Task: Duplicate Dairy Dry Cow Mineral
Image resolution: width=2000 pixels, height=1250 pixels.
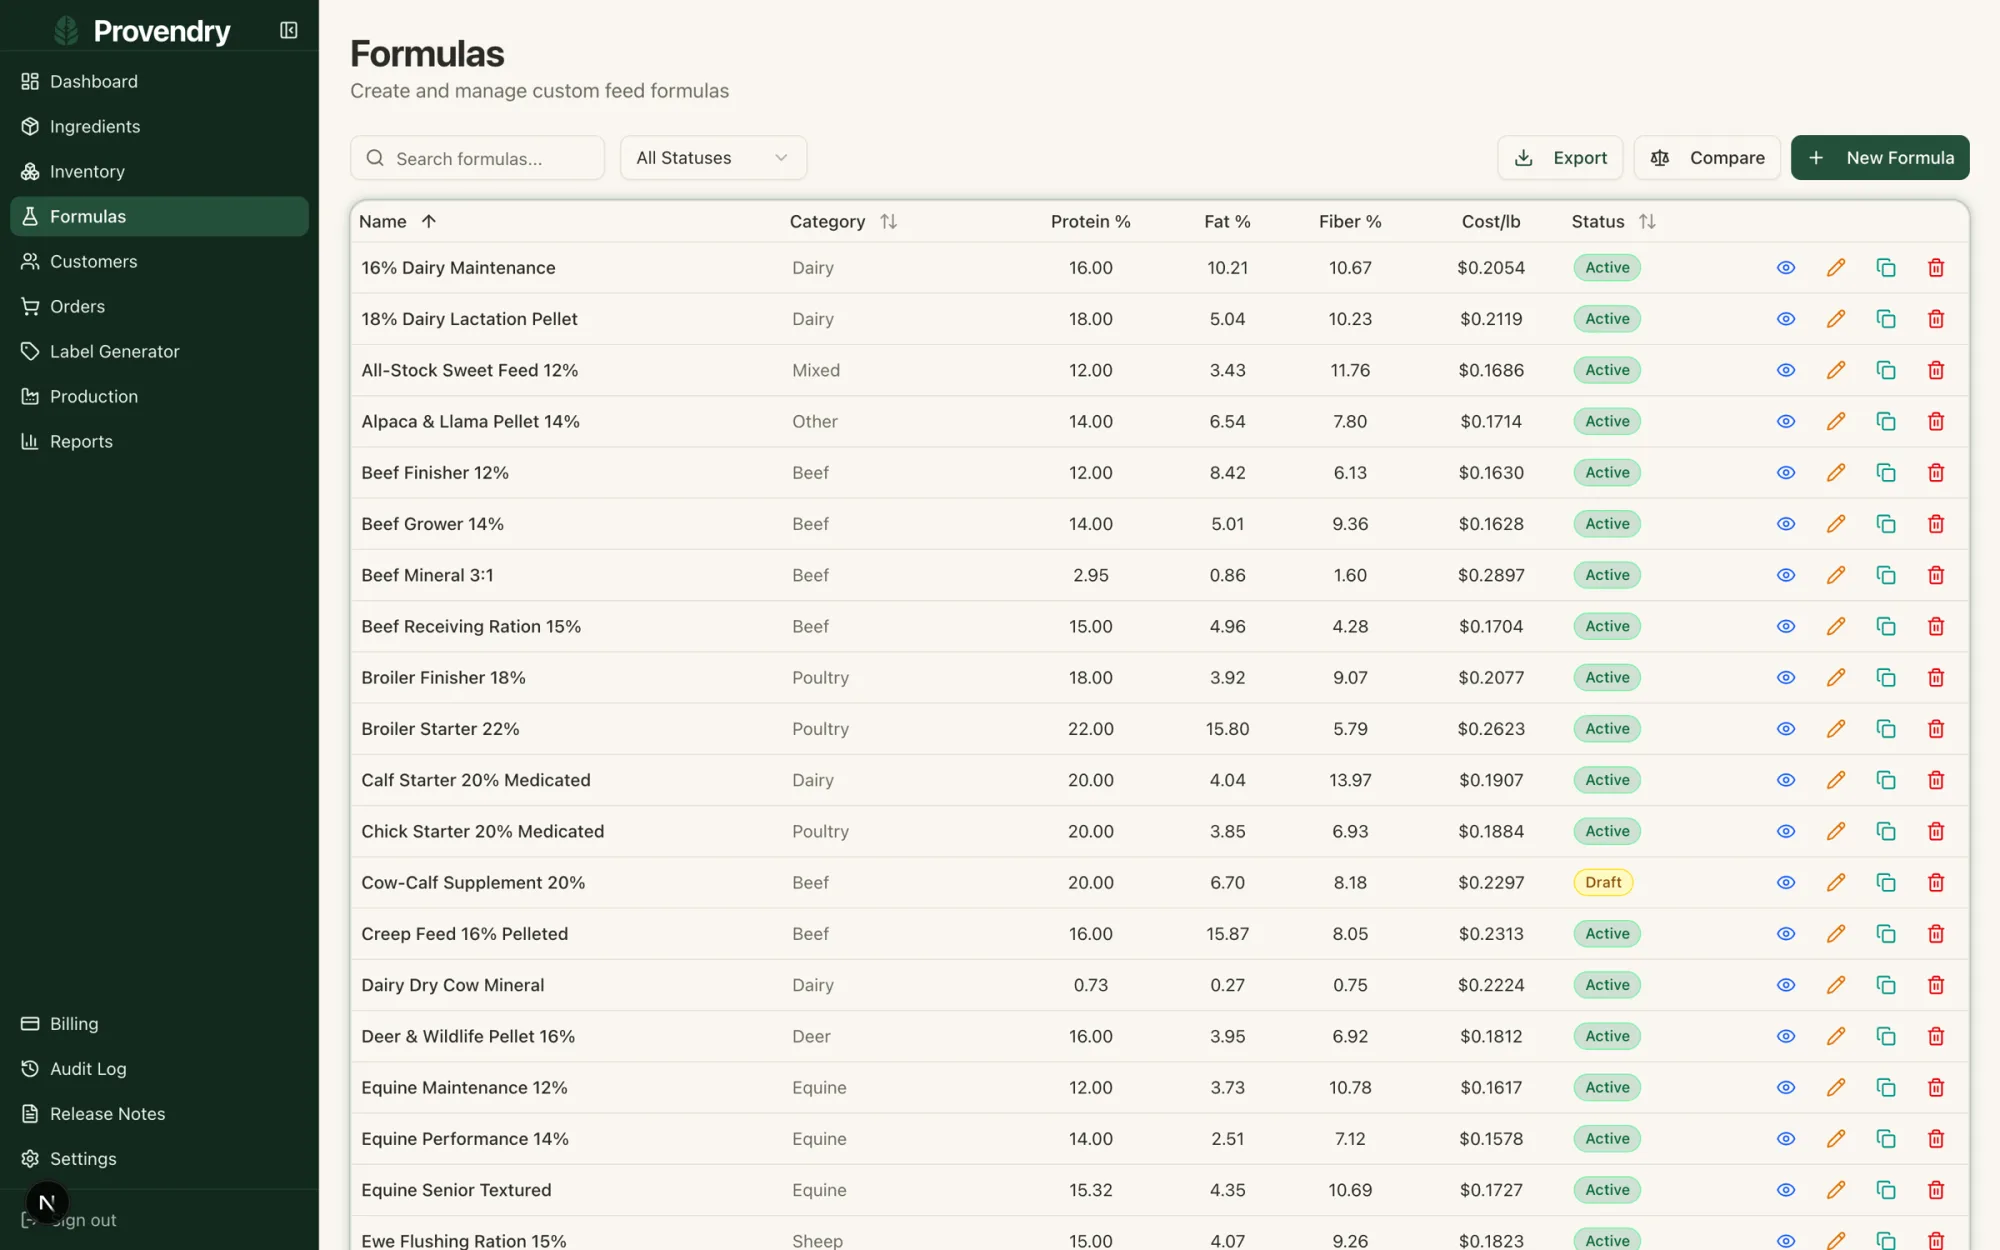Action: [x=1886, y=985]
